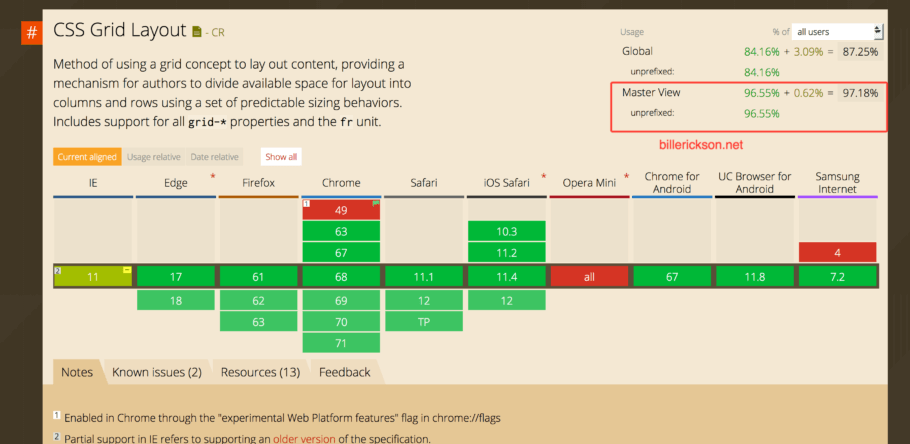Click the Samsung Internet column header
This screenshot has height=444, width=910.
pos(837,183)
